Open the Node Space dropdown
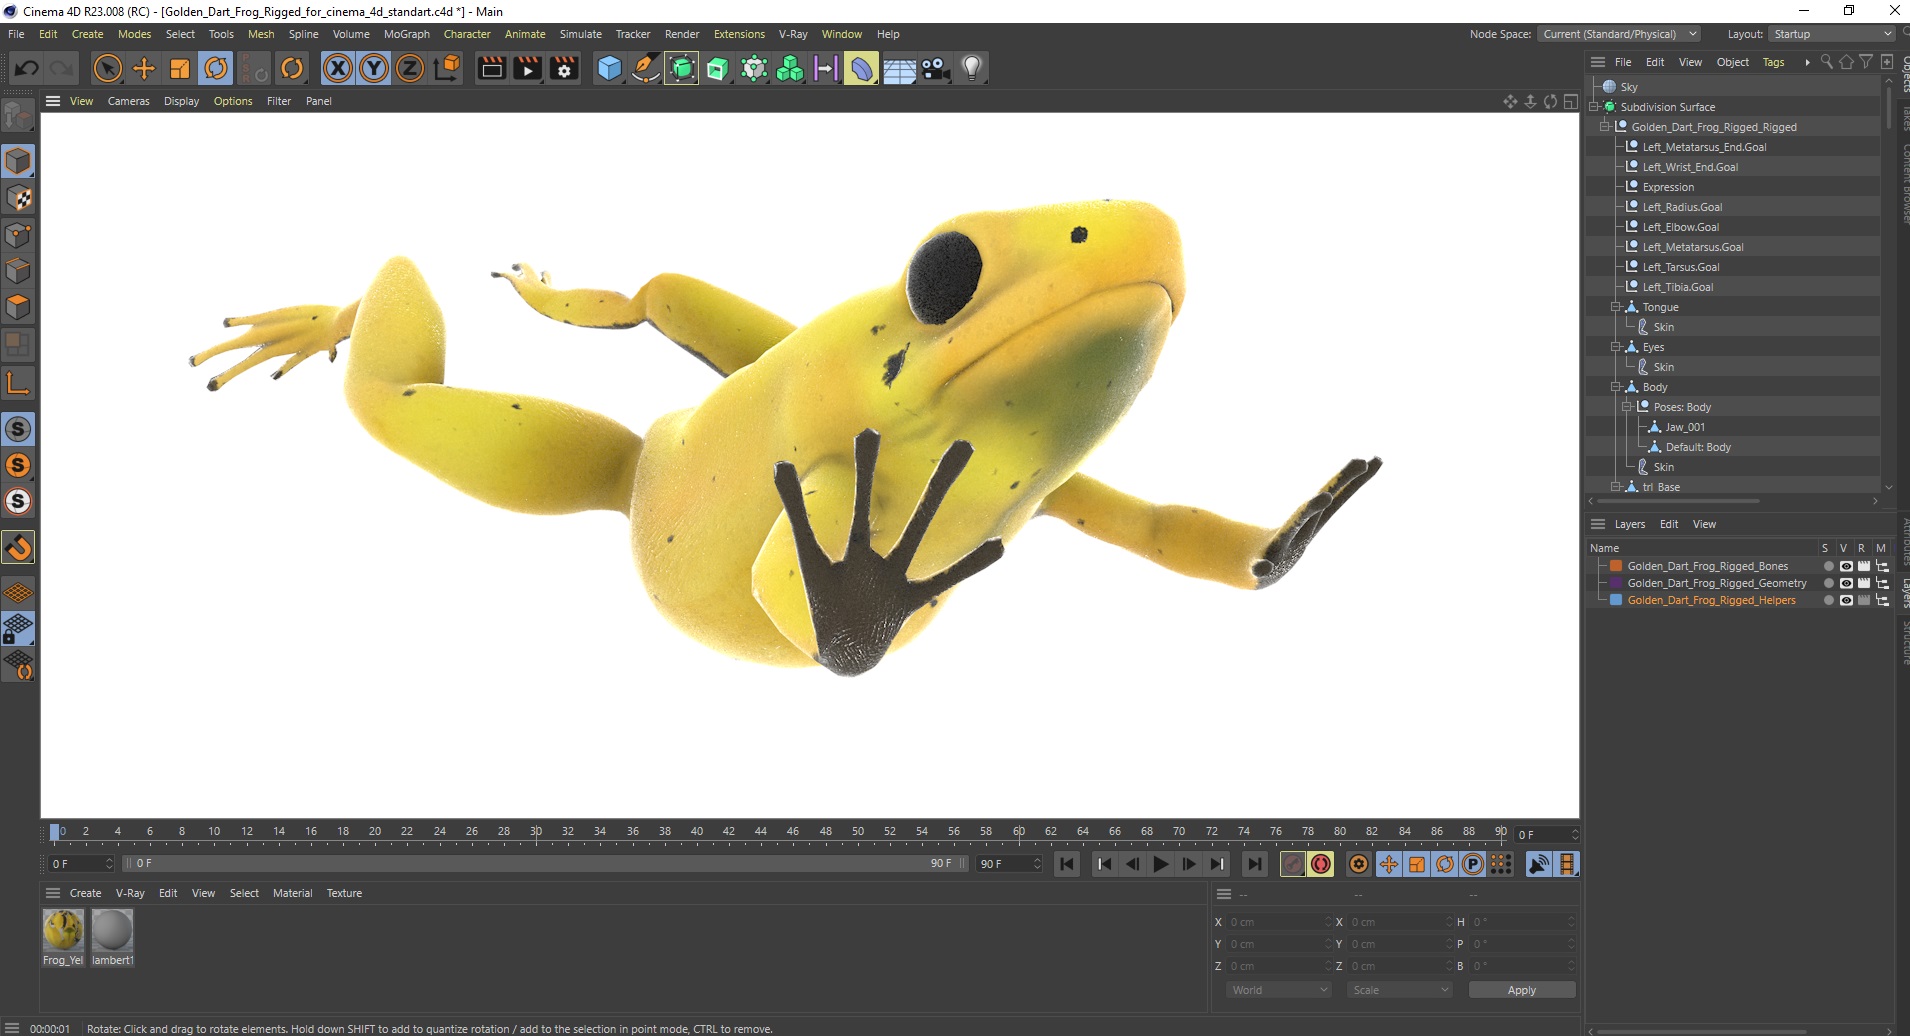This screenshot has width=1910, height=1036. [x=1618, y=34]
